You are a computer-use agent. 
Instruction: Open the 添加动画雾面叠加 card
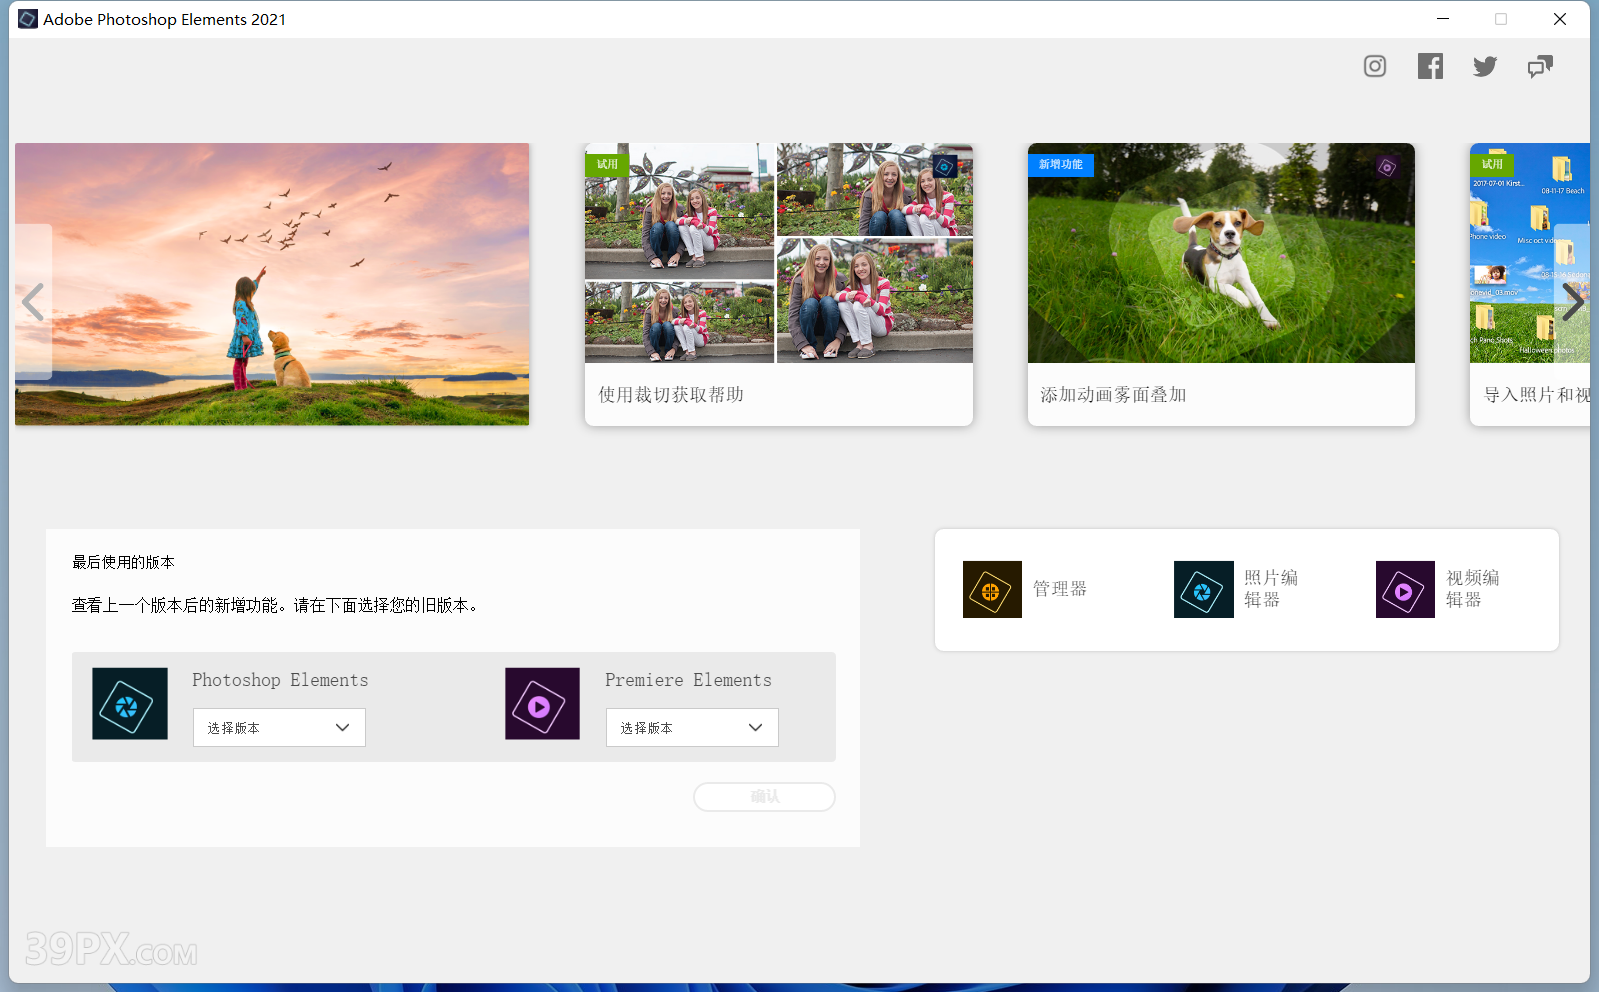[x=1221, y=285]
